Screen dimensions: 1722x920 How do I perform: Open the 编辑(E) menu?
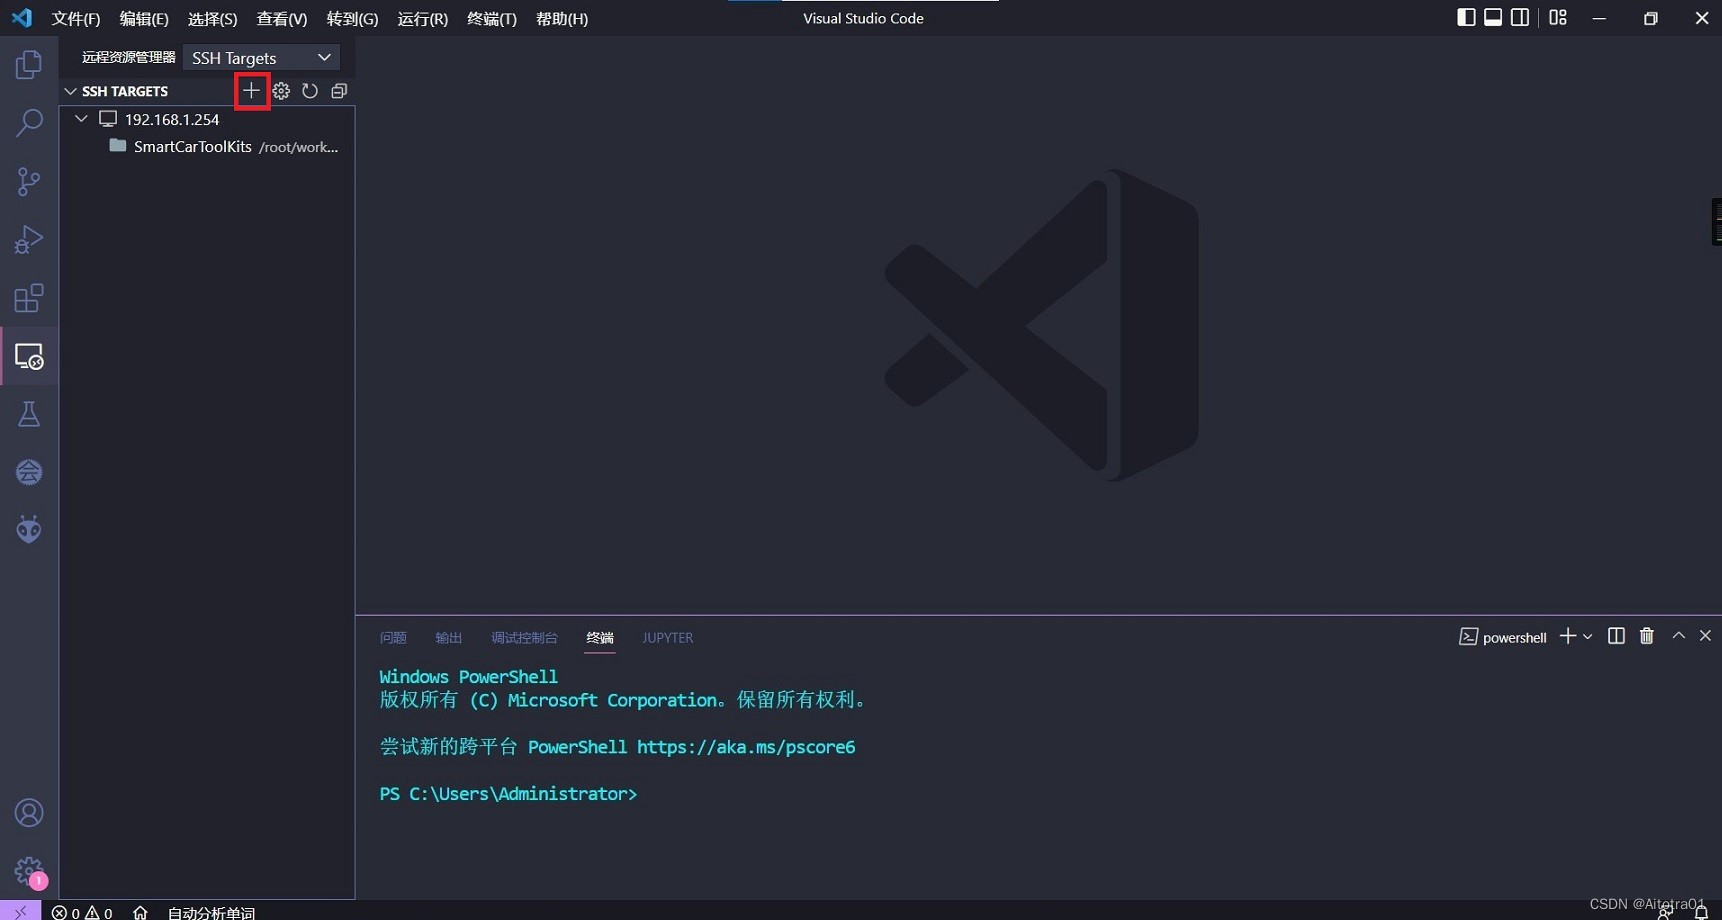click(x=144, y=19)
